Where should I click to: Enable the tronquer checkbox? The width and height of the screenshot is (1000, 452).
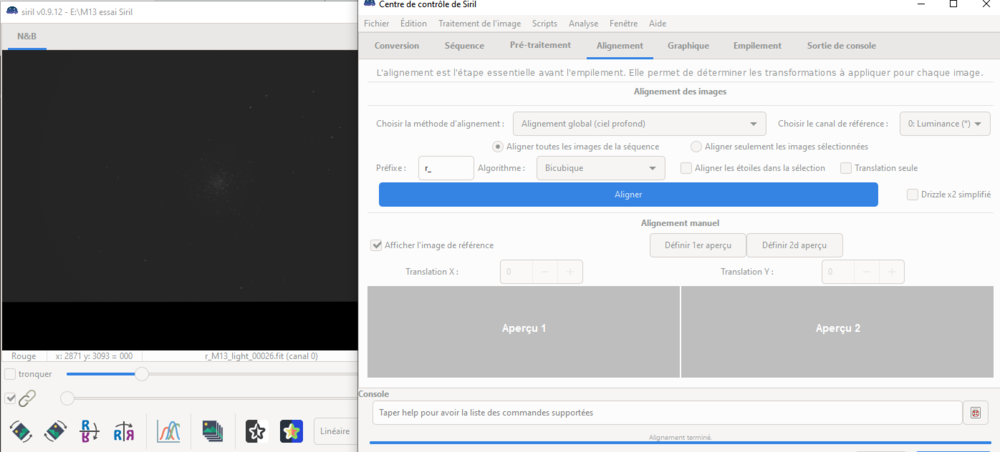coord(10,374)
